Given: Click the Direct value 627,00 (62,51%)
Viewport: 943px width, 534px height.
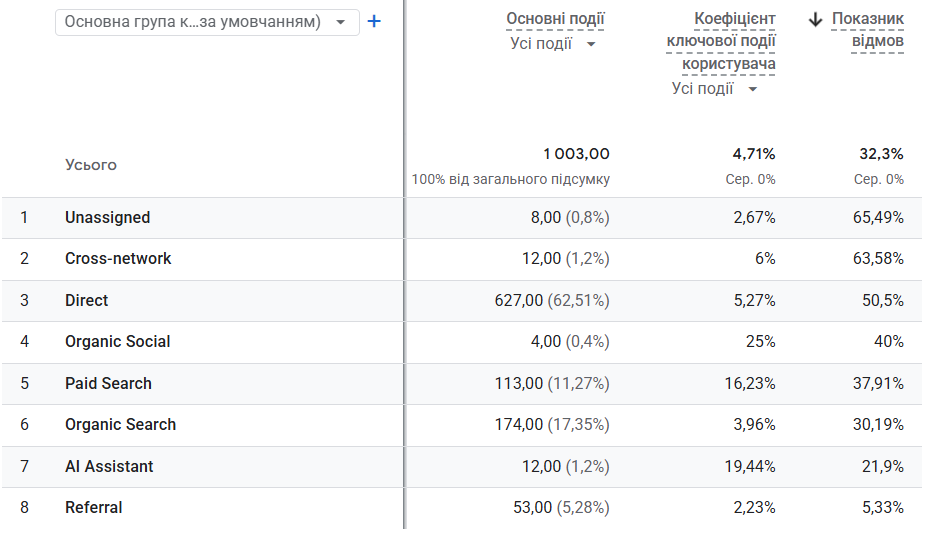Looking at the screenshot, I should point(552,301).
